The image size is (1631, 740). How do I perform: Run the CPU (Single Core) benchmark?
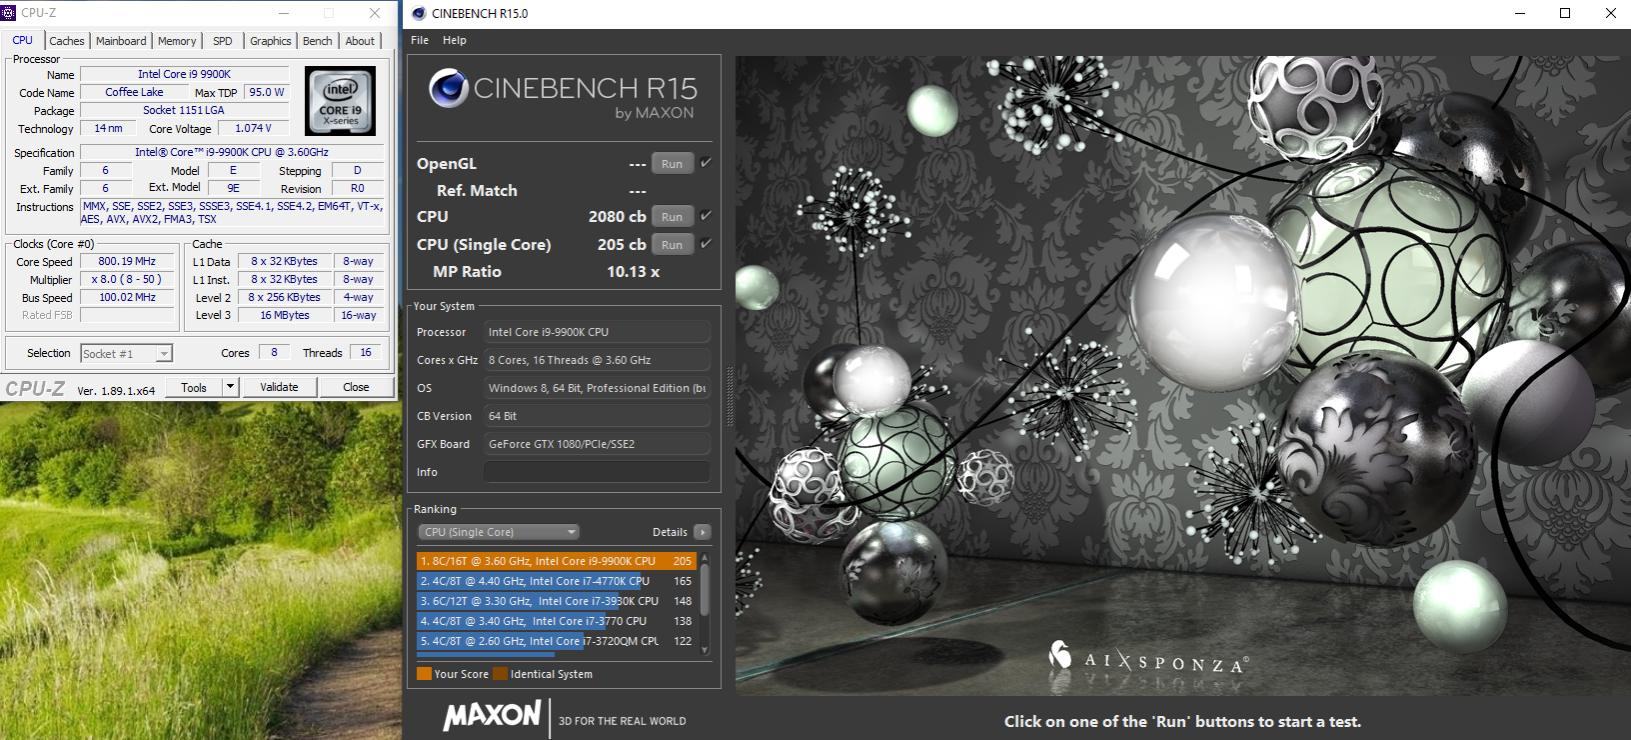coord(672,244)
